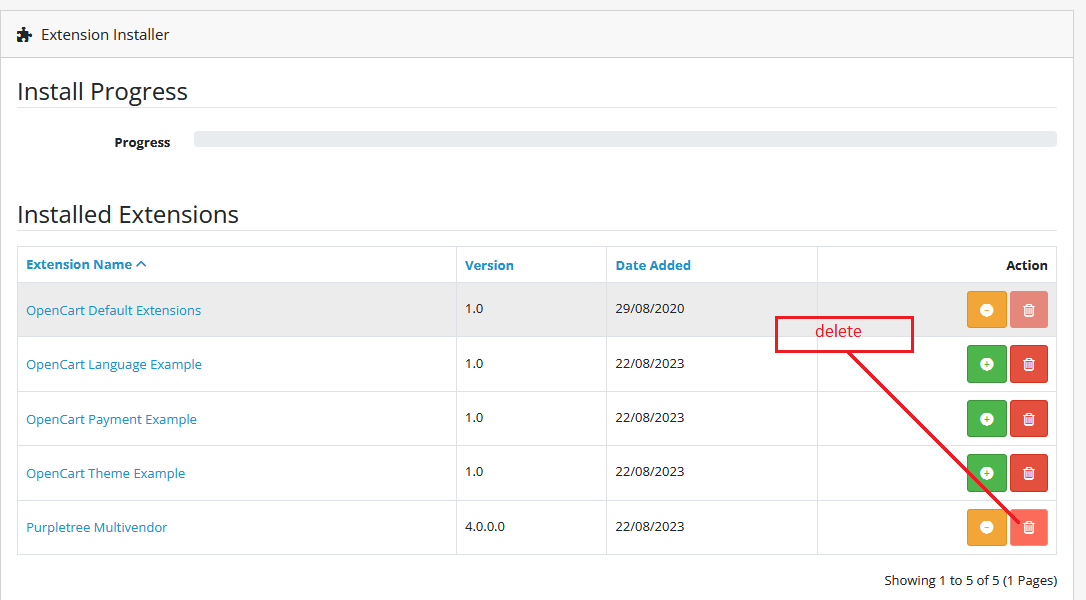The width and height of the screenshot is (1086, 600).
Task: Click the Installed Extensions heading
Action: (127, 215)
